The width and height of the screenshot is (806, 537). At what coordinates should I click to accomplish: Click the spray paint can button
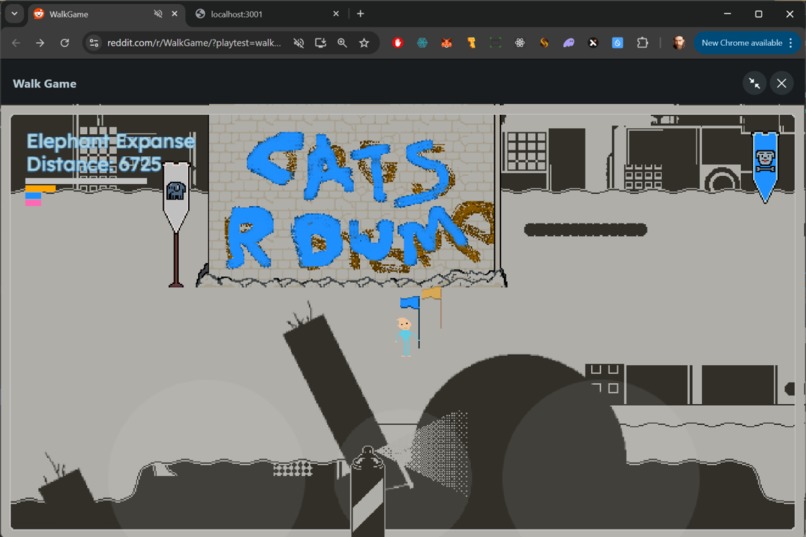[368, 491]
